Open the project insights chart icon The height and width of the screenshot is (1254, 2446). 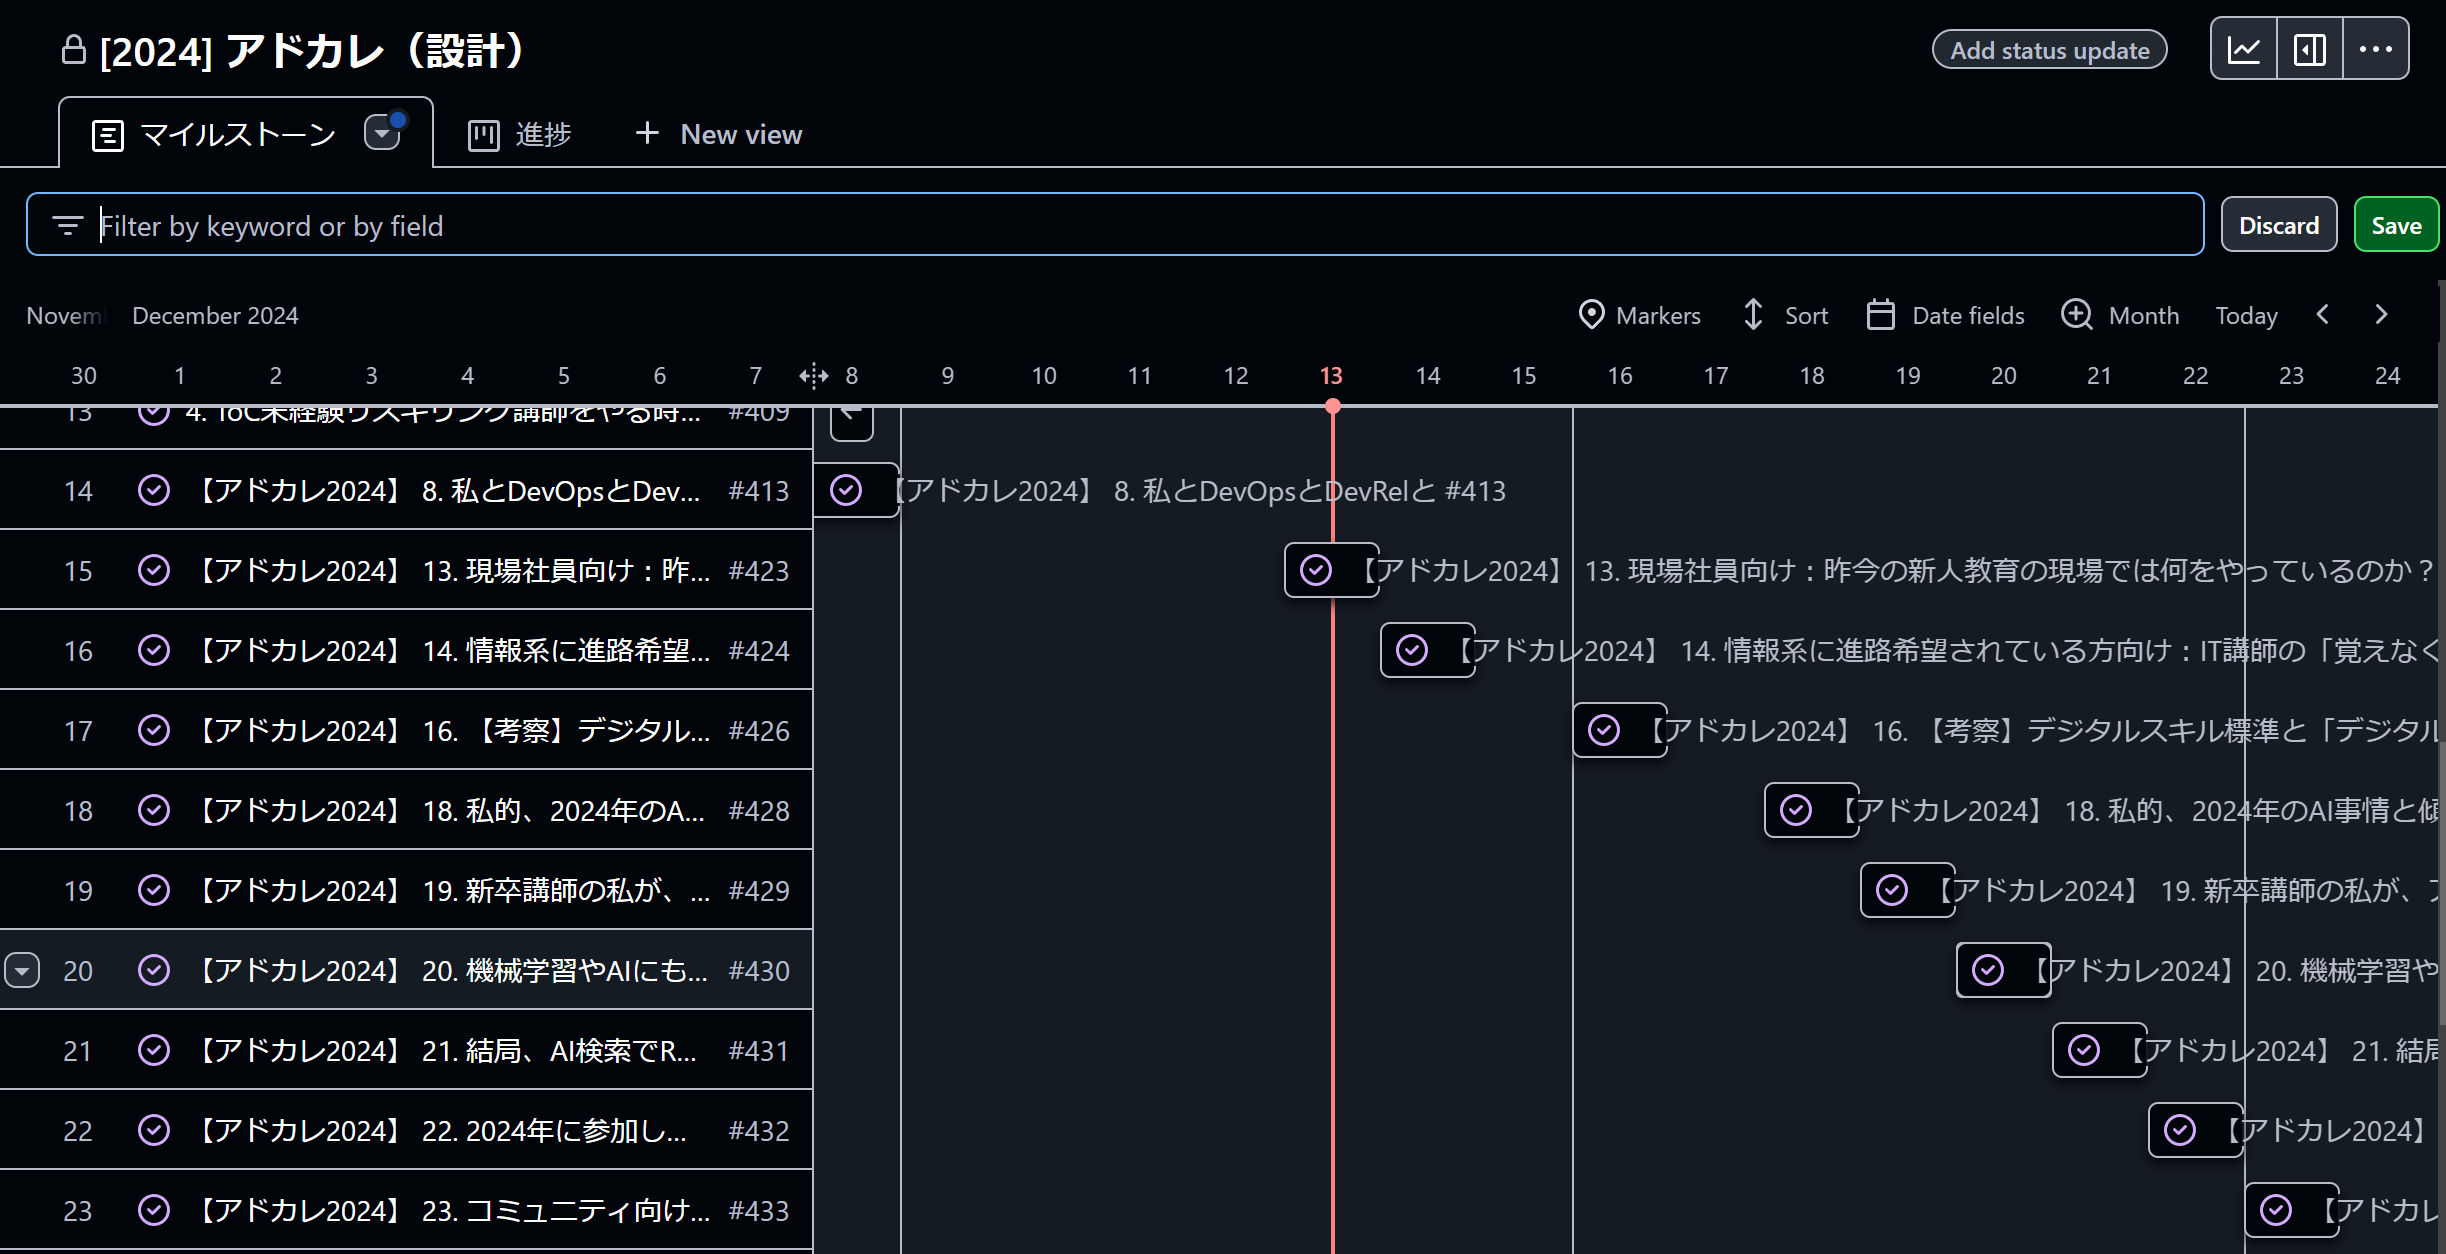tap(2244, 49)
